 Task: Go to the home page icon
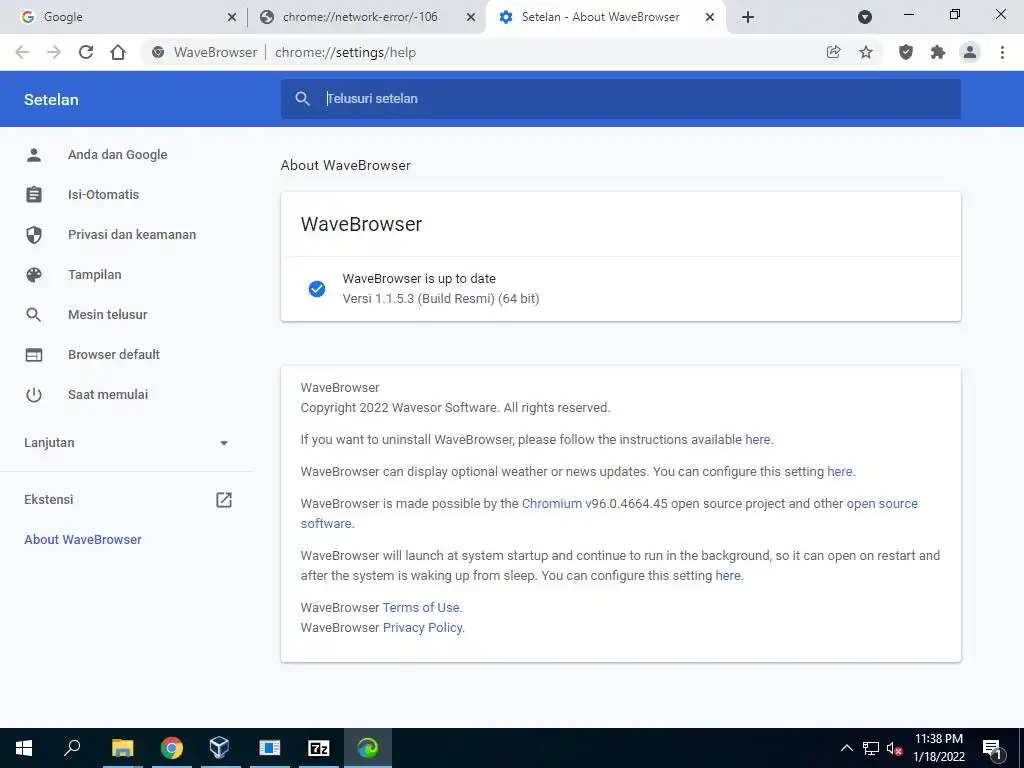pyautogui.click(x=118, y=52)
